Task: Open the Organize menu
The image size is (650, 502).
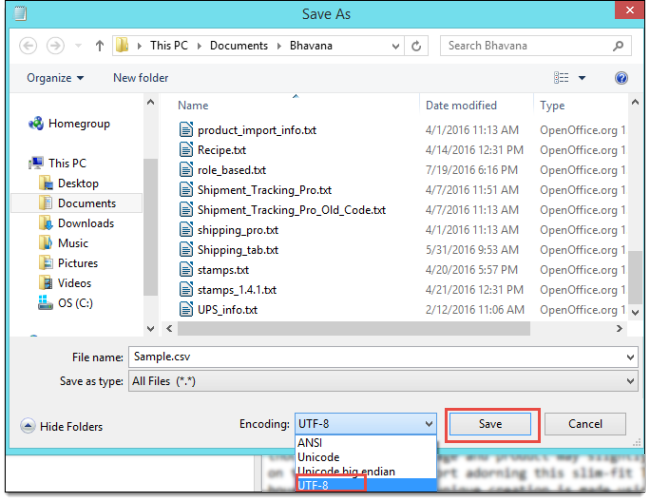Action: point(55,78)
